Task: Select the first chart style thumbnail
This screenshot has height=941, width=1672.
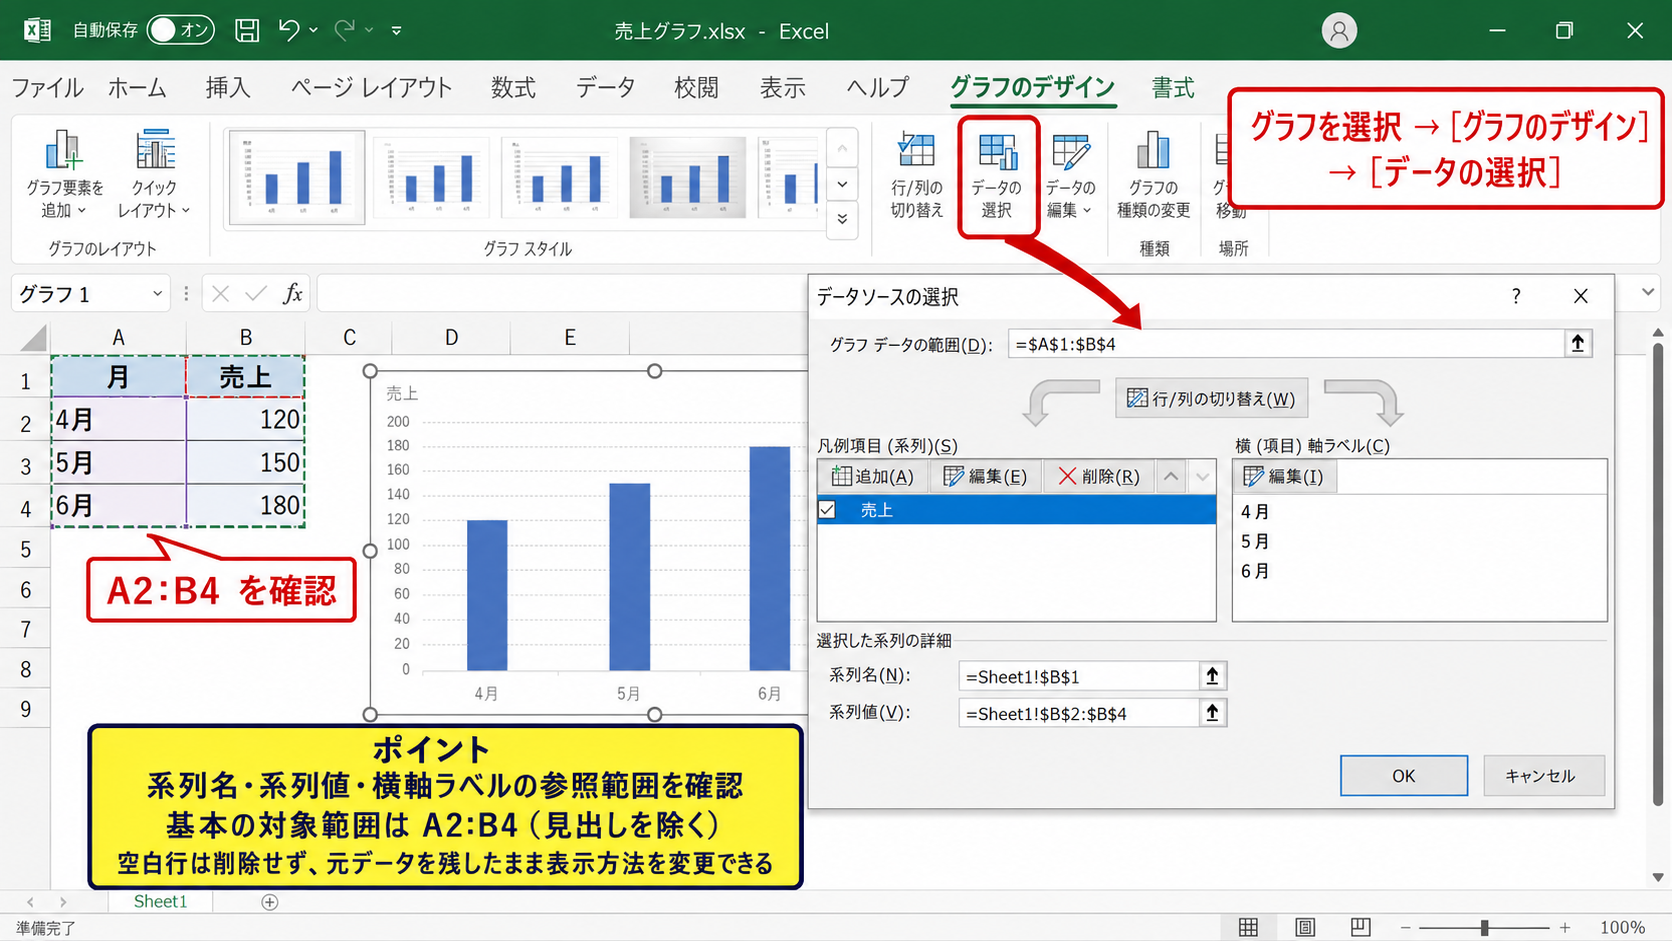Action: point(296,177)
